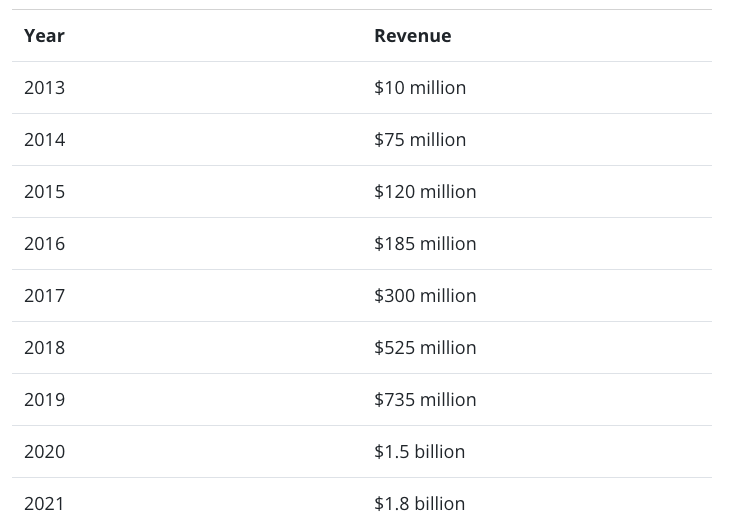Screen dimensions: 745x529
Task: Select the 2015 row year
Action: (44, 192)
